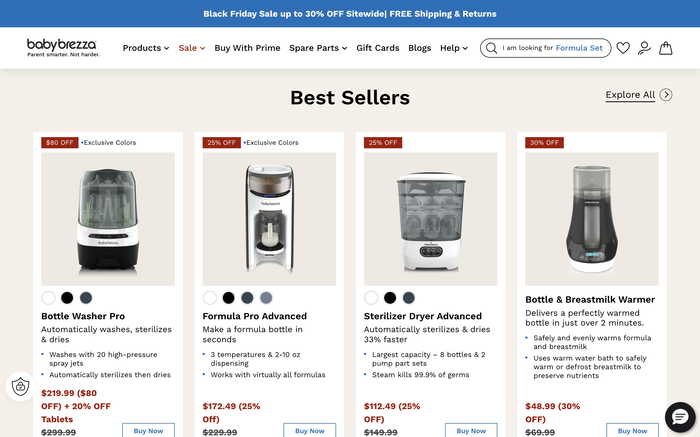Open the wishlist heart icon
This screenshot has height=437, width=700.
[x=623, y=48]
